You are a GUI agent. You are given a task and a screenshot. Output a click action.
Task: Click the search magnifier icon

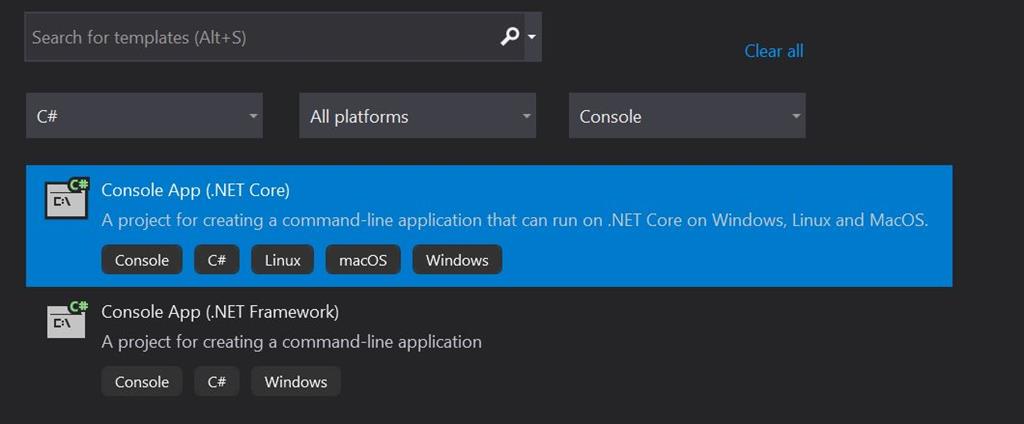point(509,37)
